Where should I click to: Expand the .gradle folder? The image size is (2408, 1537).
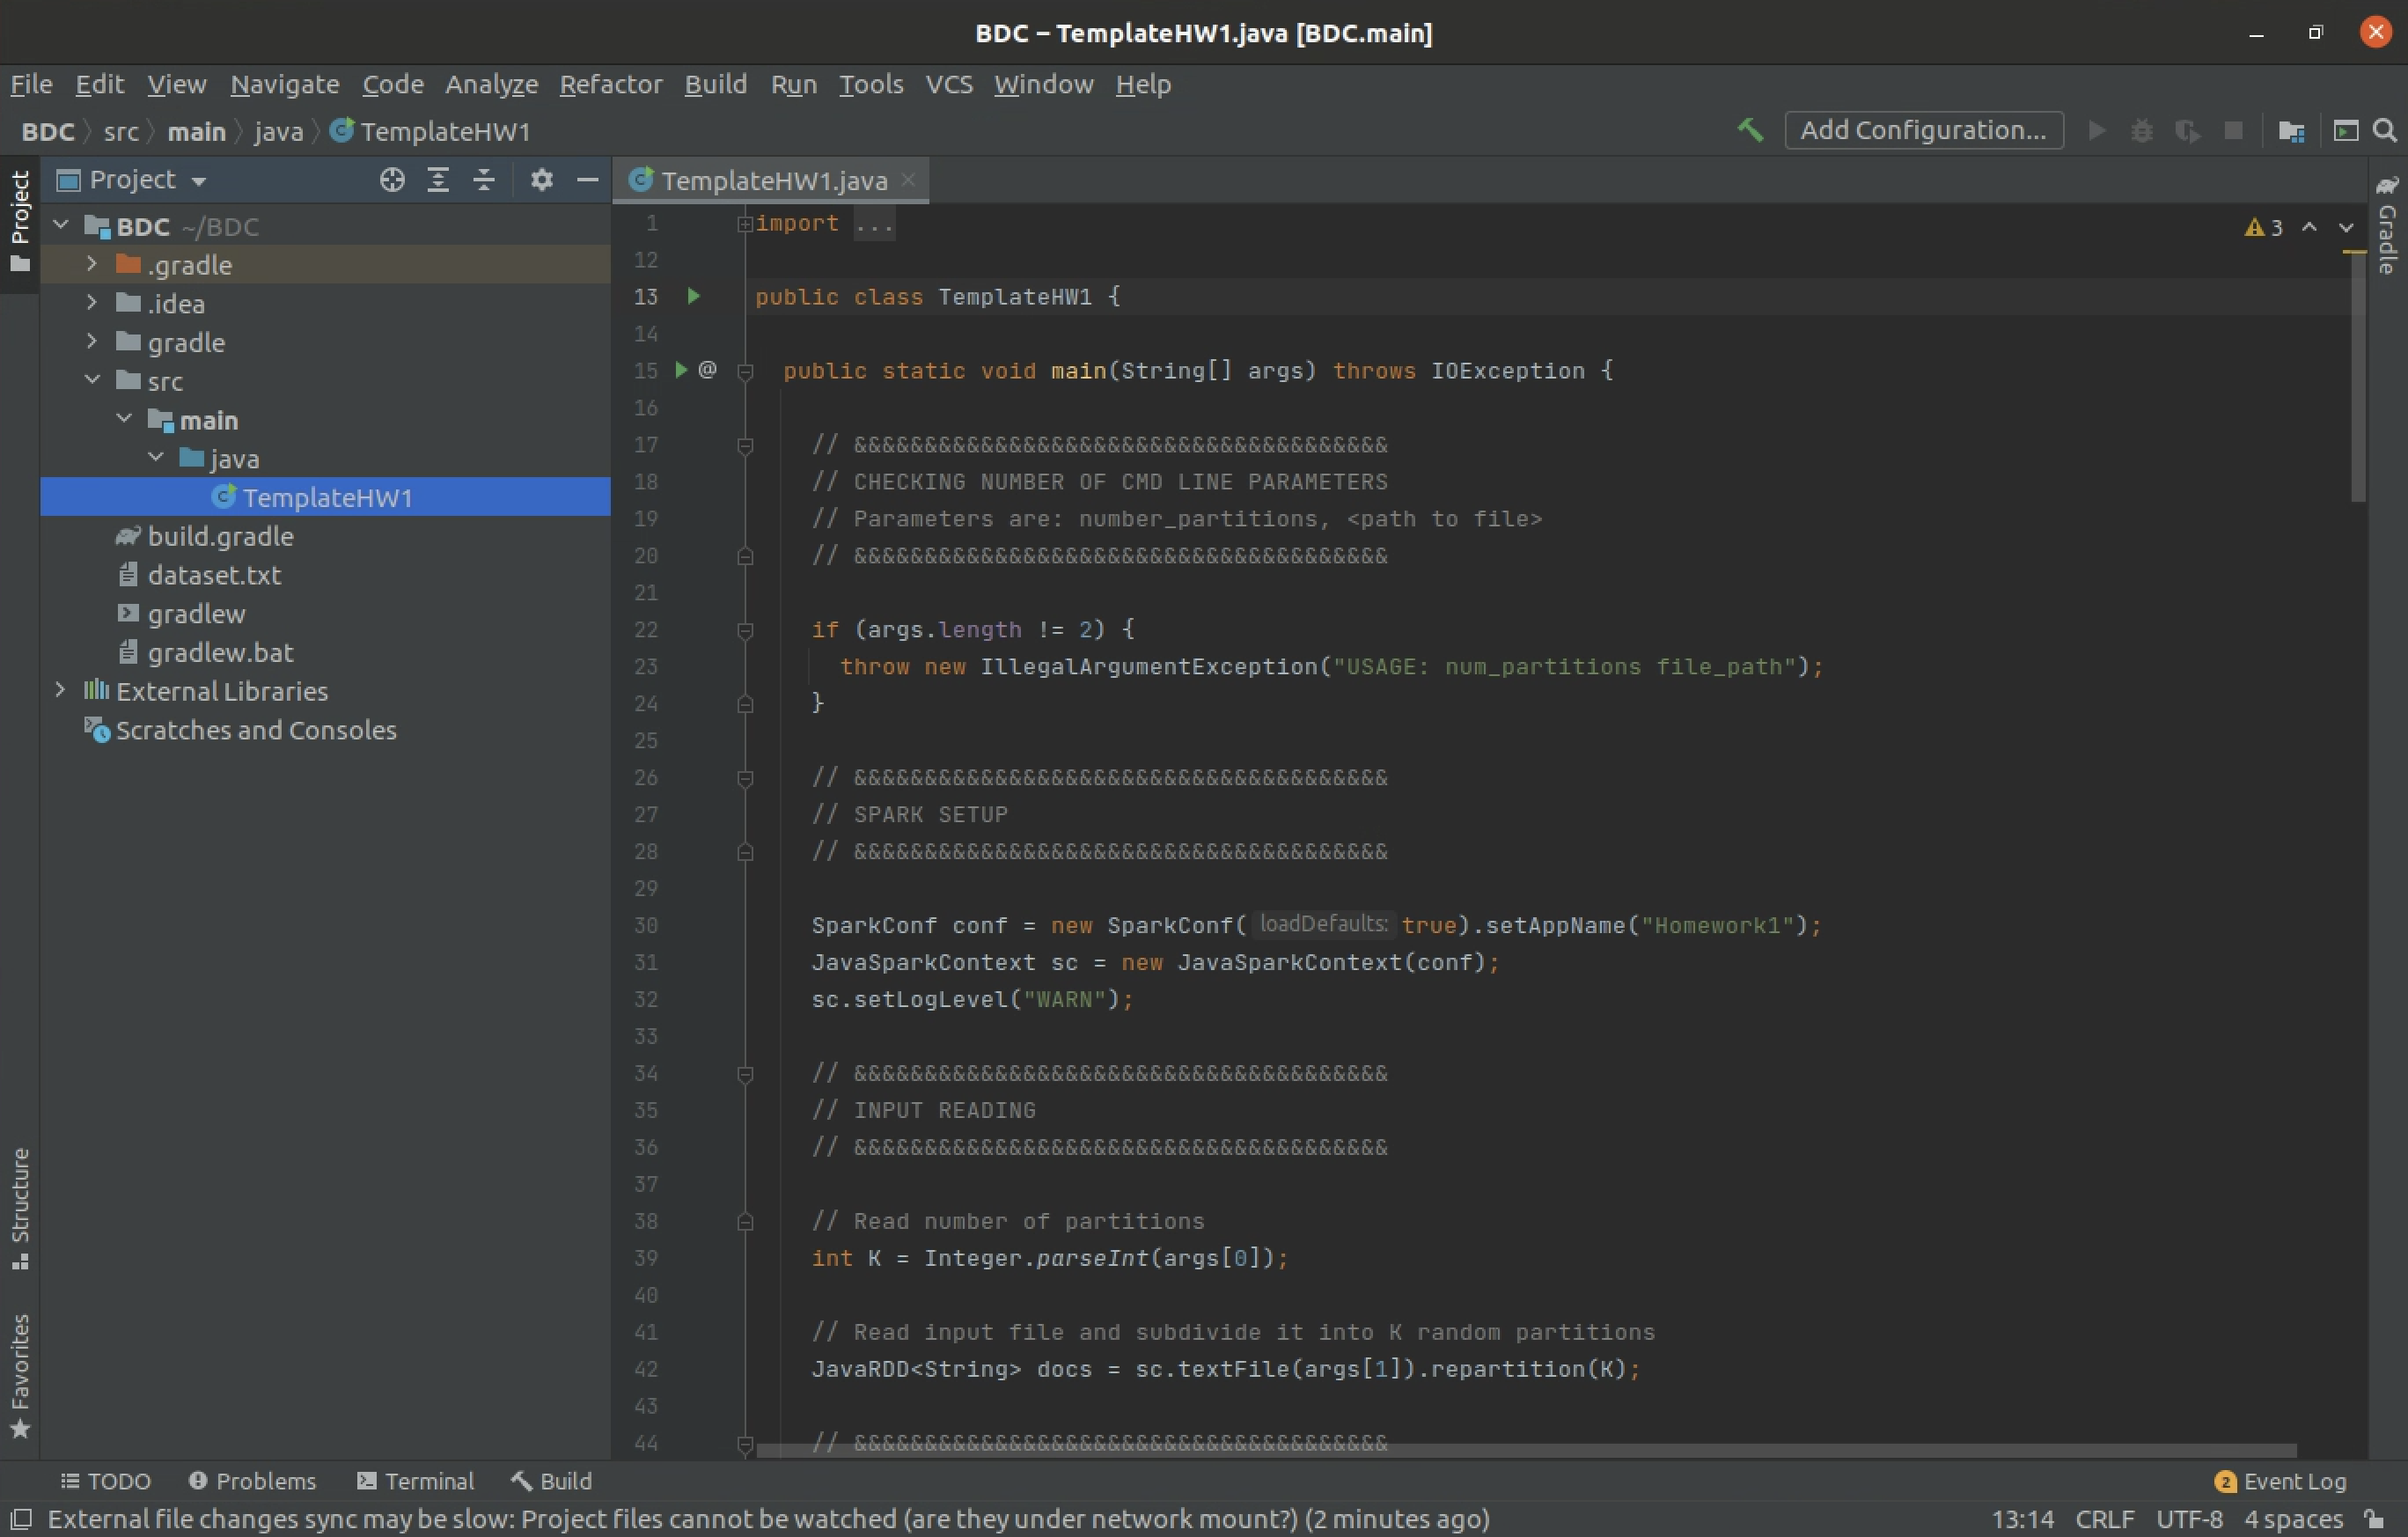click(92, 264)
